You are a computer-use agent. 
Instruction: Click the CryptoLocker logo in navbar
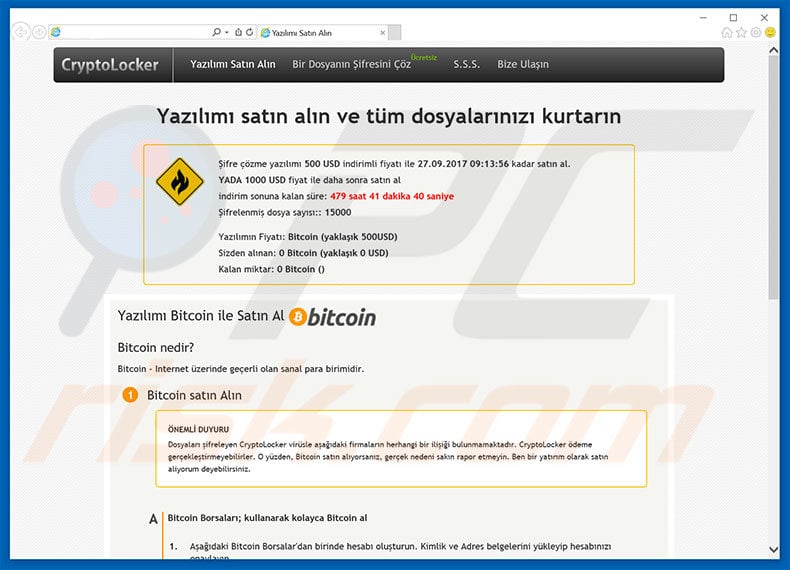pyautogui.click(x=110, y=65)
